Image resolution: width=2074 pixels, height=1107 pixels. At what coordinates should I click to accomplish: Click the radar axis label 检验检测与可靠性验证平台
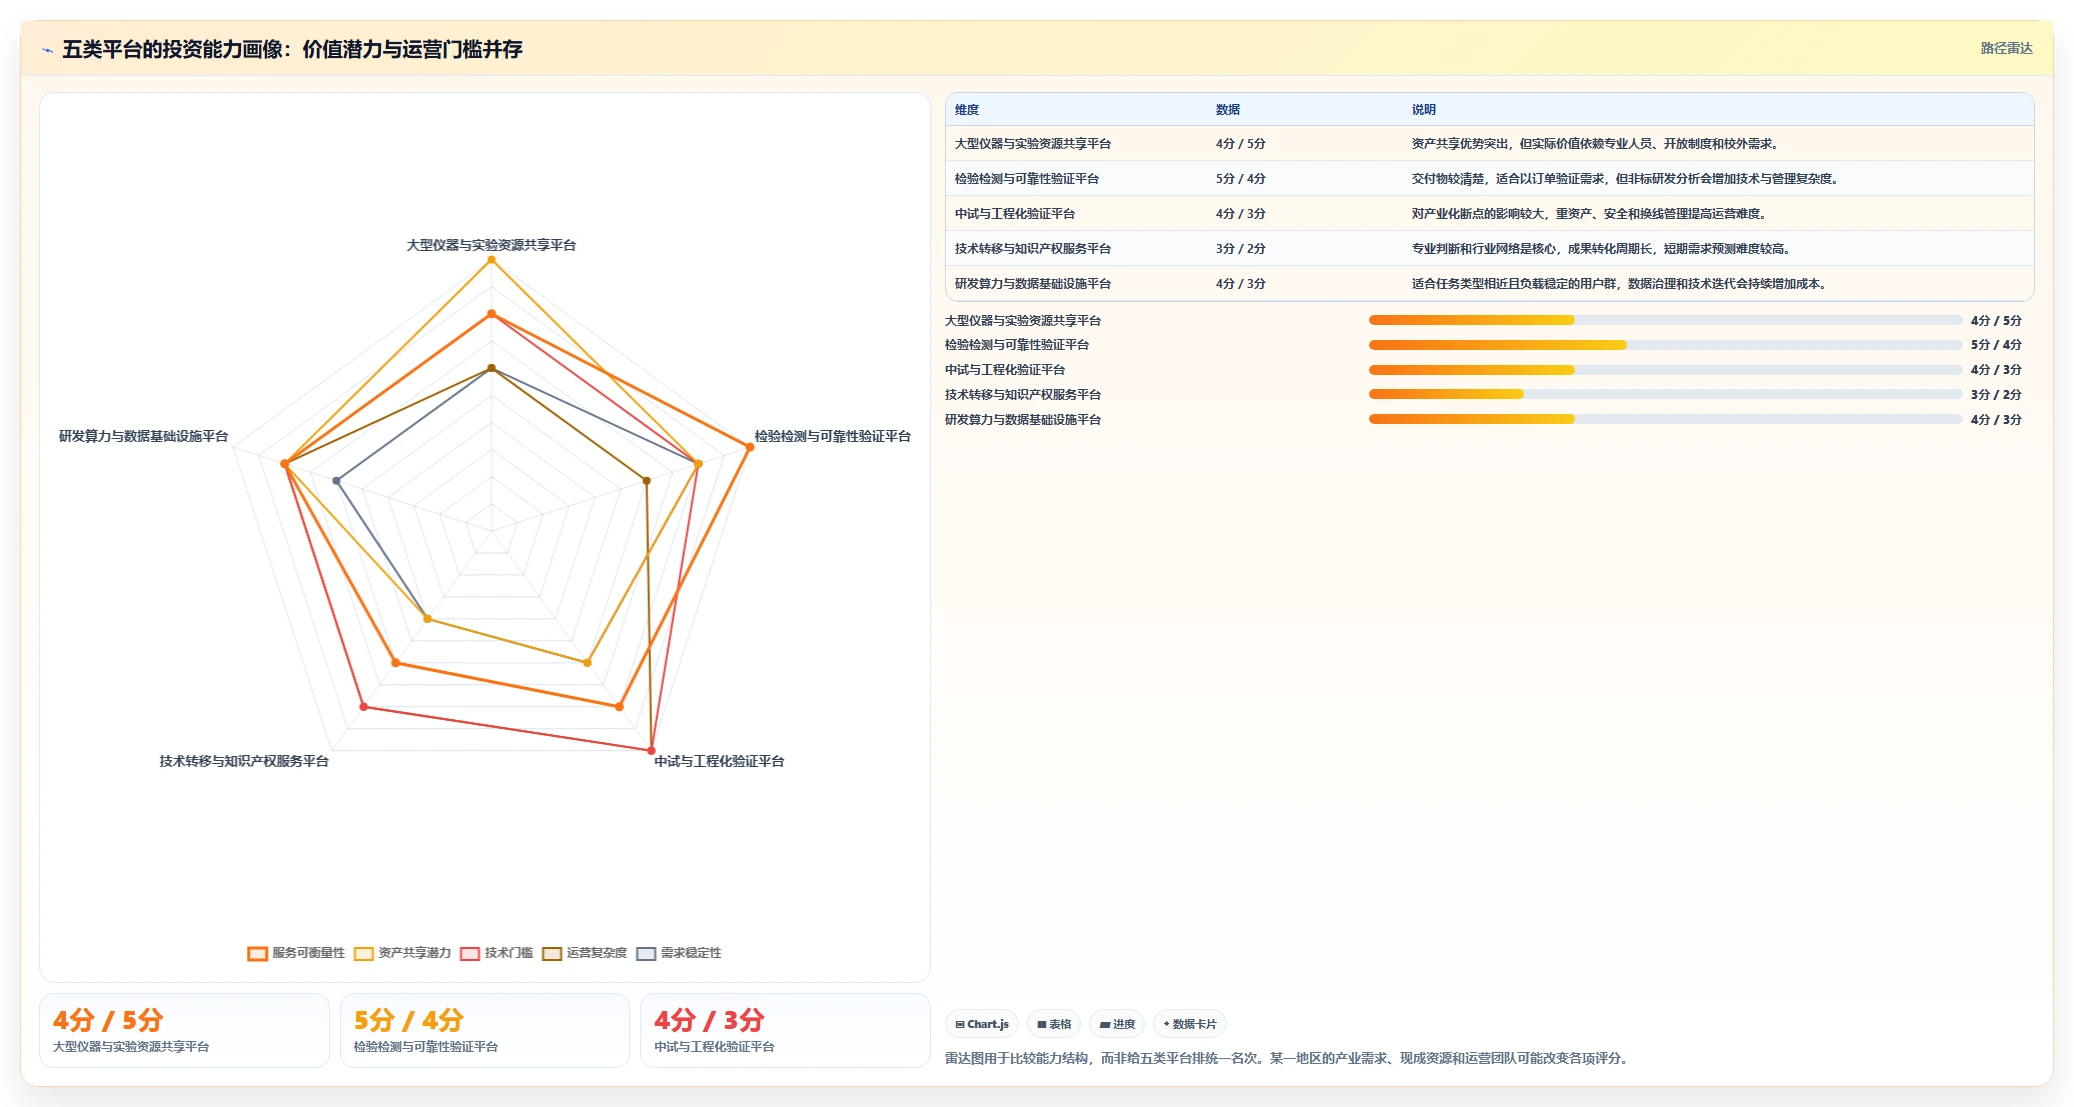[x=833, y=436]
